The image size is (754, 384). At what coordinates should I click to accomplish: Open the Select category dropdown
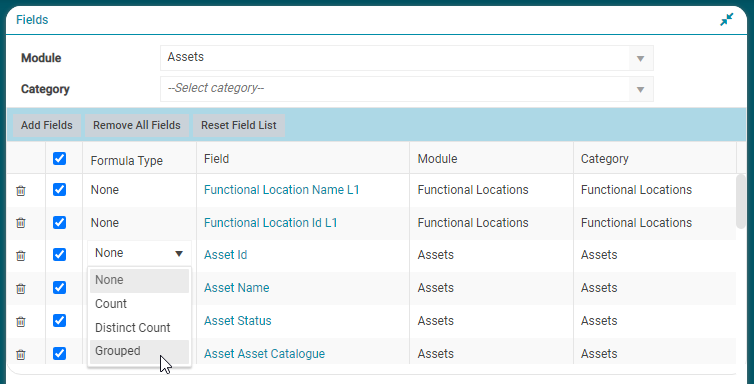pos(407,89)
